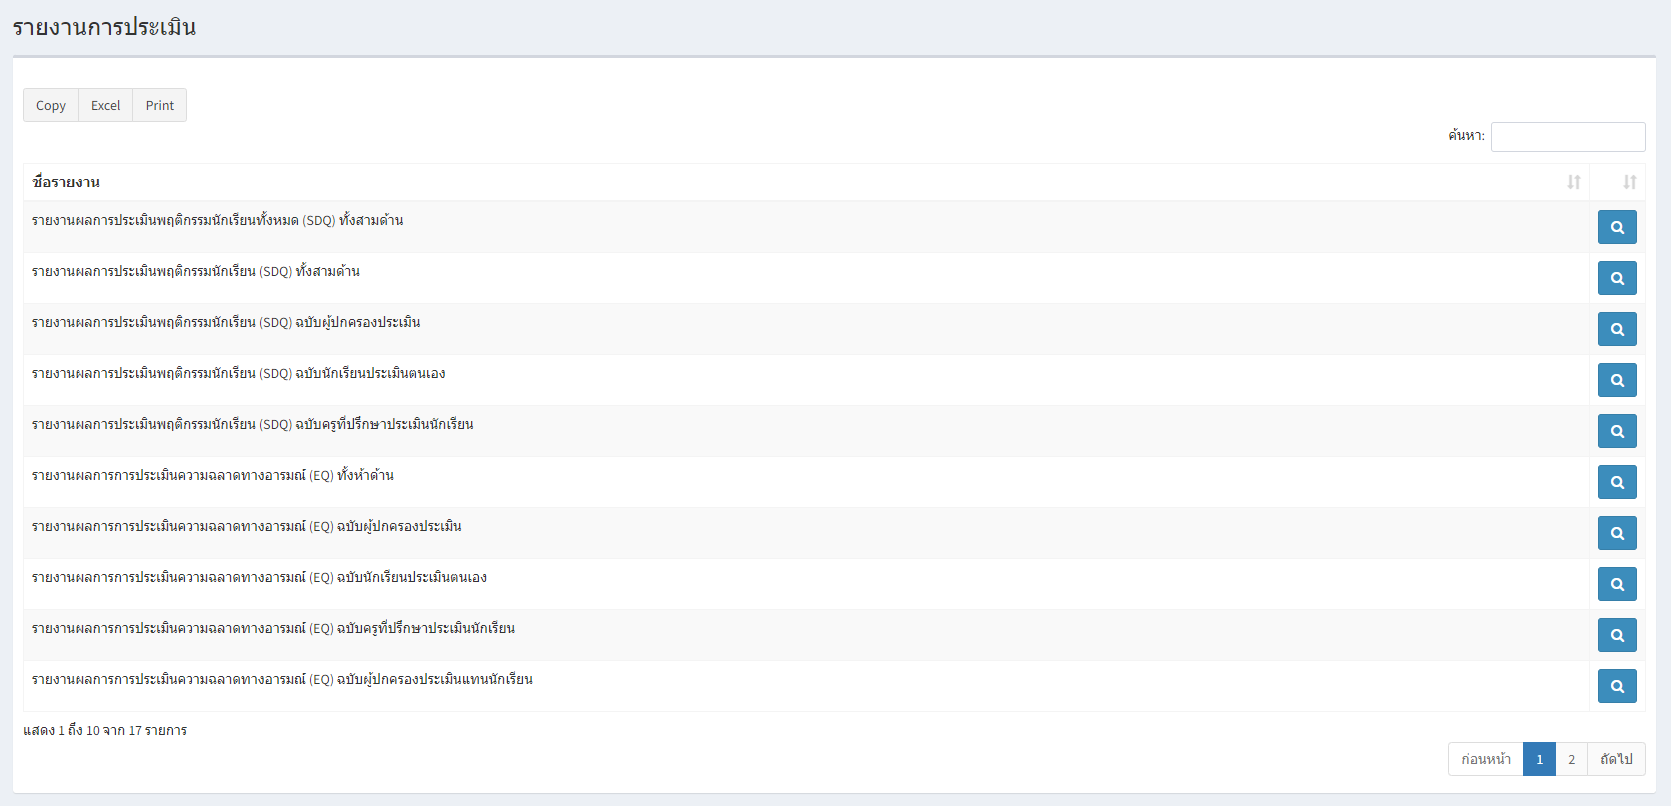Select pagination page 1
Screen dimensions: 1671x806
click(x=1539, y=759)
